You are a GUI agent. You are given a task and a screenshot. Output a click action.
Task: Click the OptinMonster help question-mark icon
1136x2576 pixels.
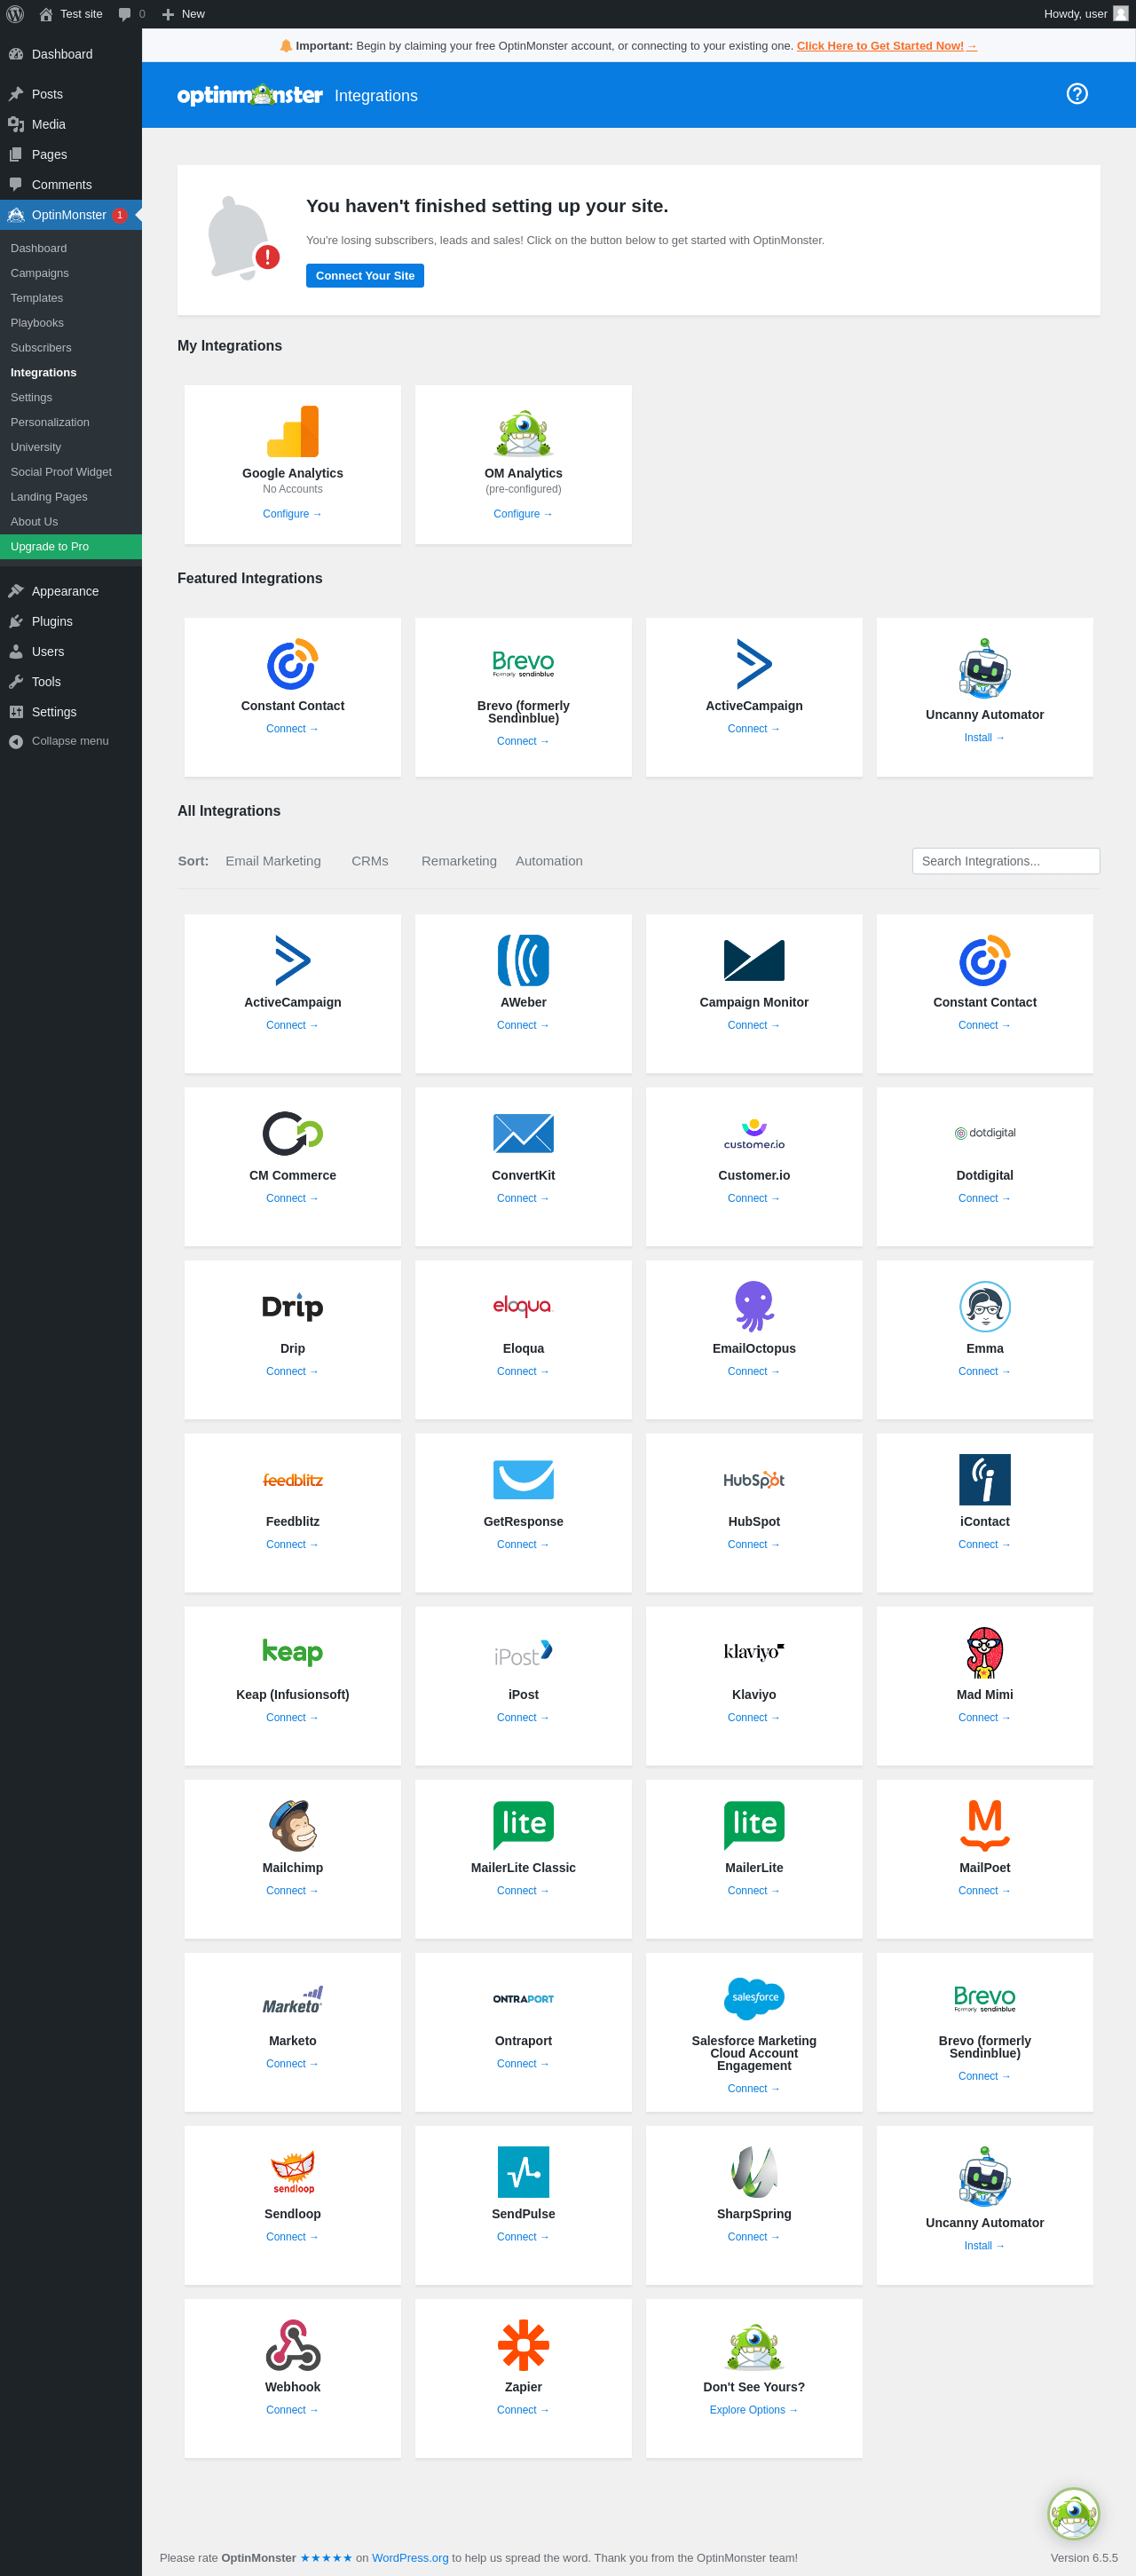click(1077, 94)
